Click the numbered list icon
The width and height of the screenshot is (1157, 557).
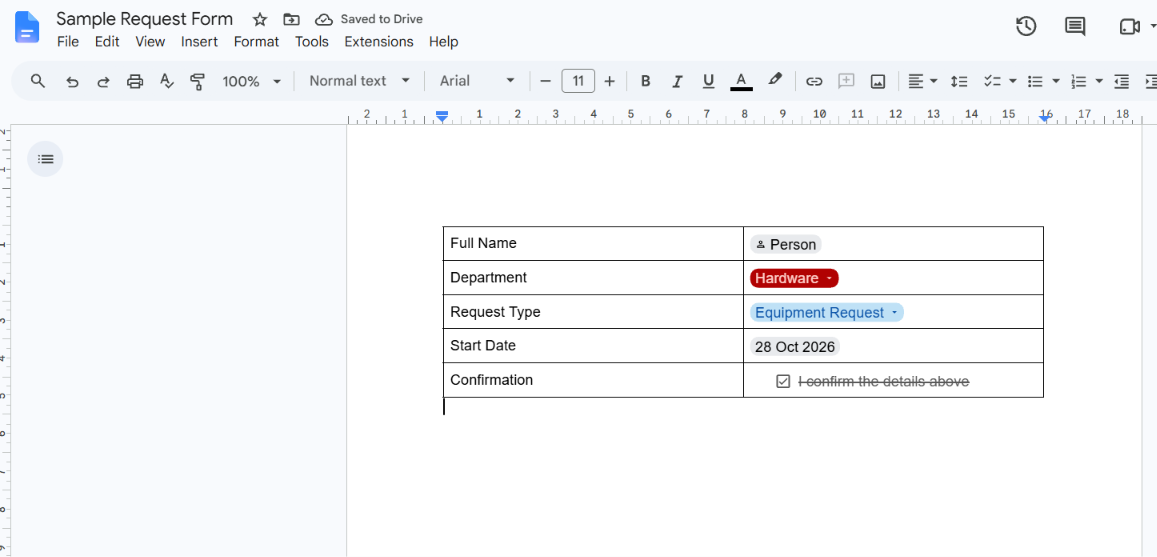(x=1079, y=81)
